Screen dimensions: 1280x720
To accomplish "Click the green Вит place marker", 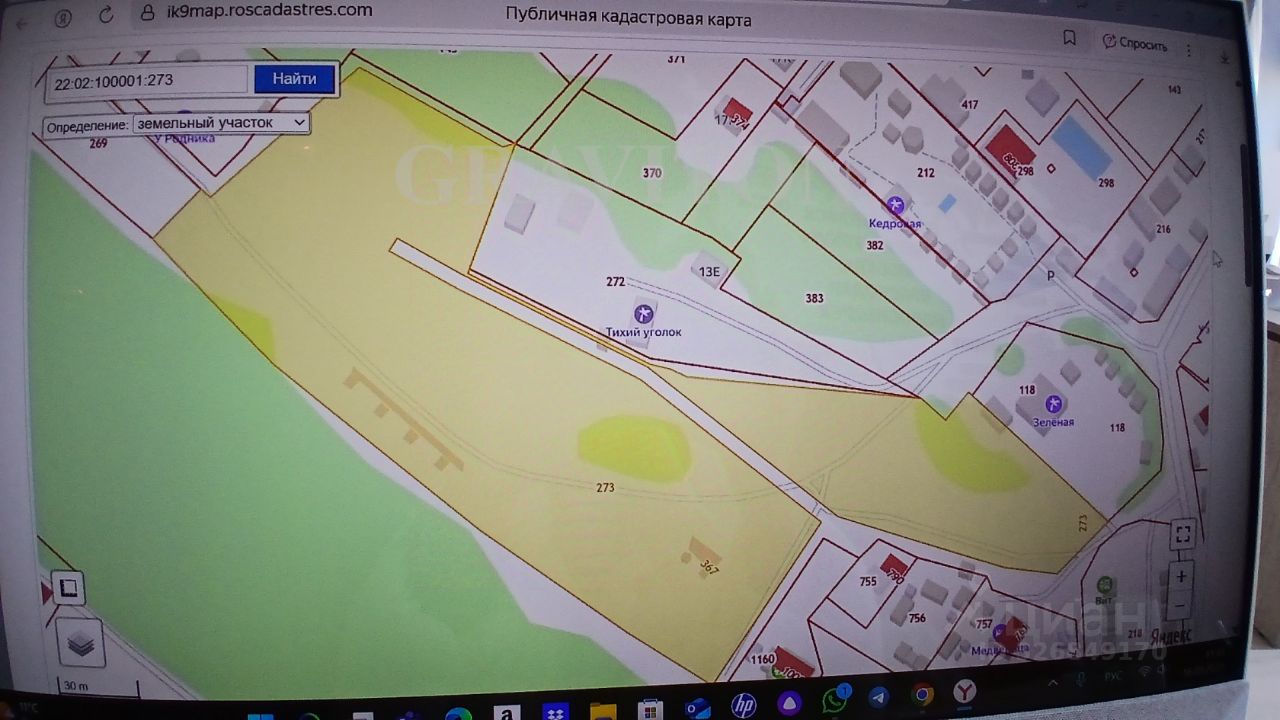I will 1105,585.
